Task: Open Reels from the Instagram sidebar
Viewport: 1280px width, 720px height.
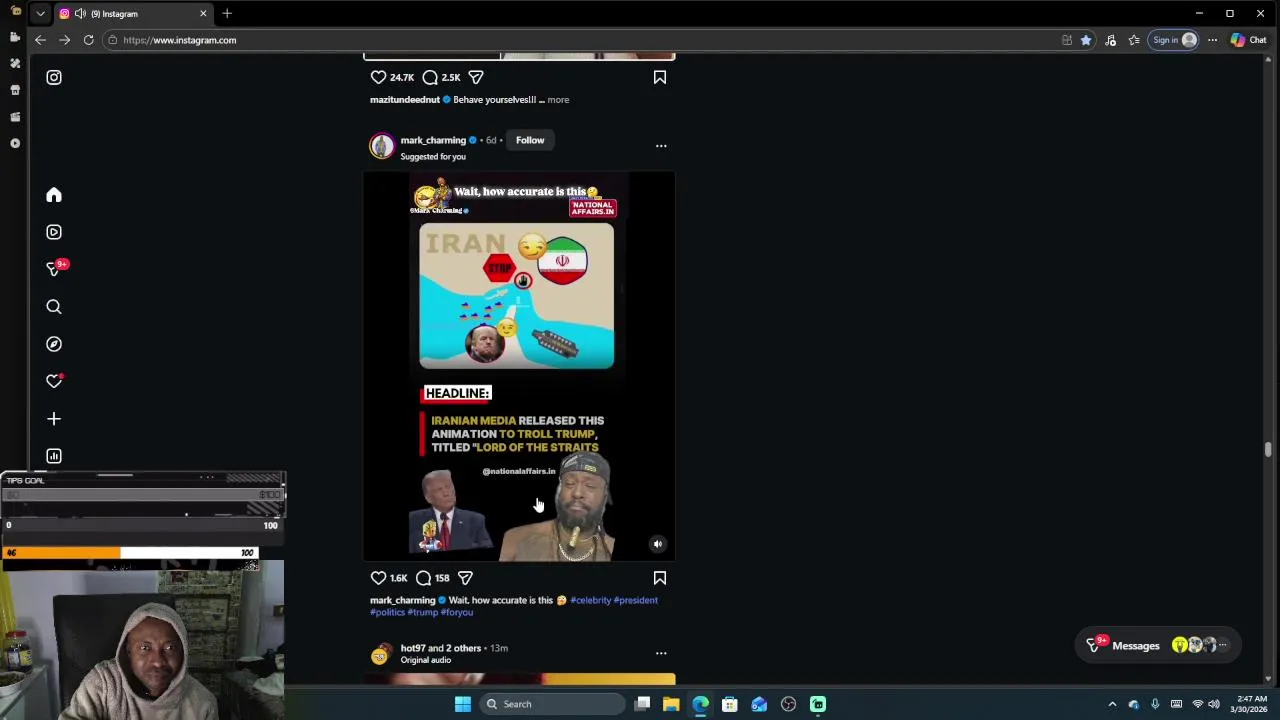Action: [54, 232]
